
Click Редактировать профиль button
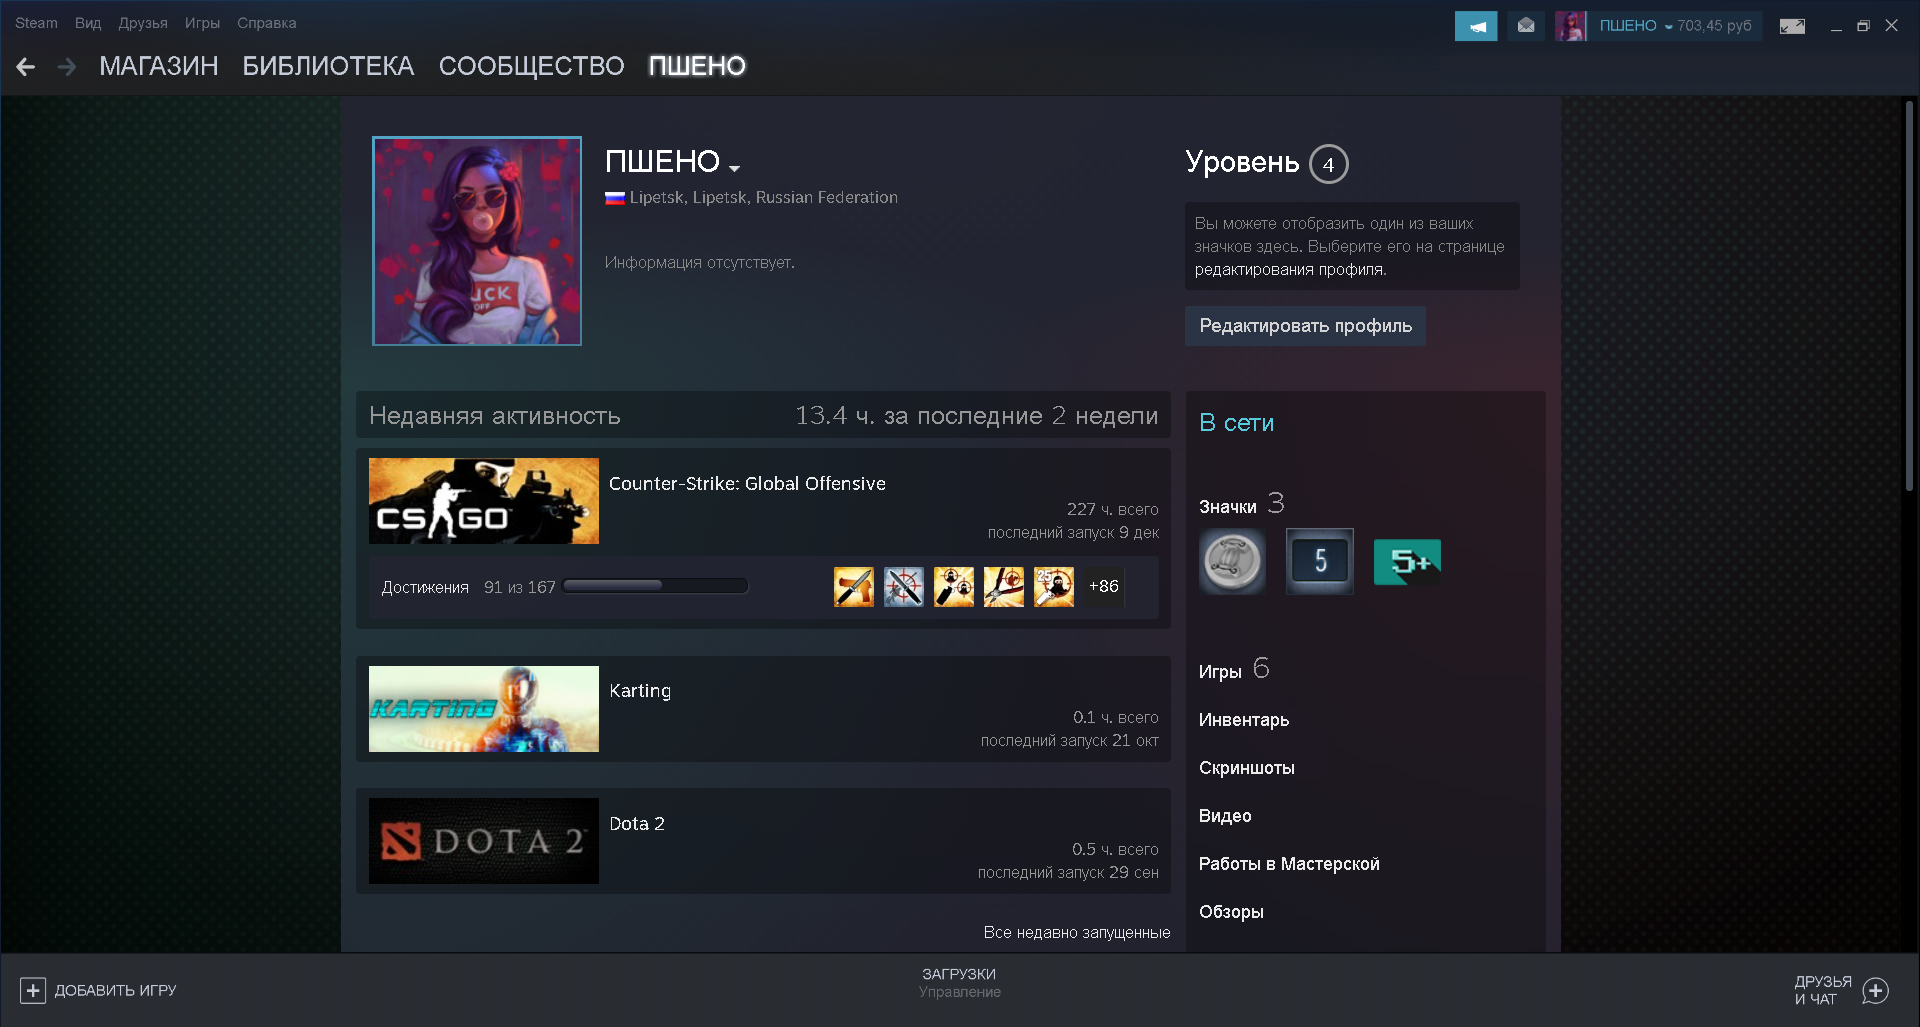coord(1305,326)
